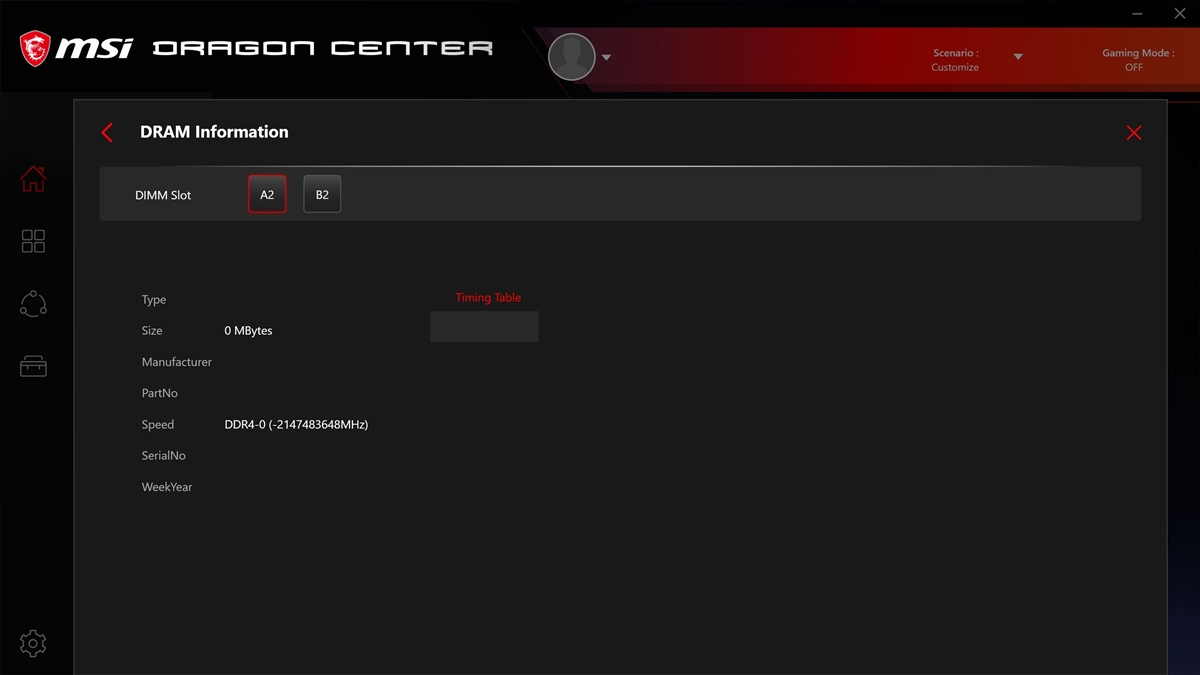Close DRAM Information panel with red X

click(x=1133, y=133)
